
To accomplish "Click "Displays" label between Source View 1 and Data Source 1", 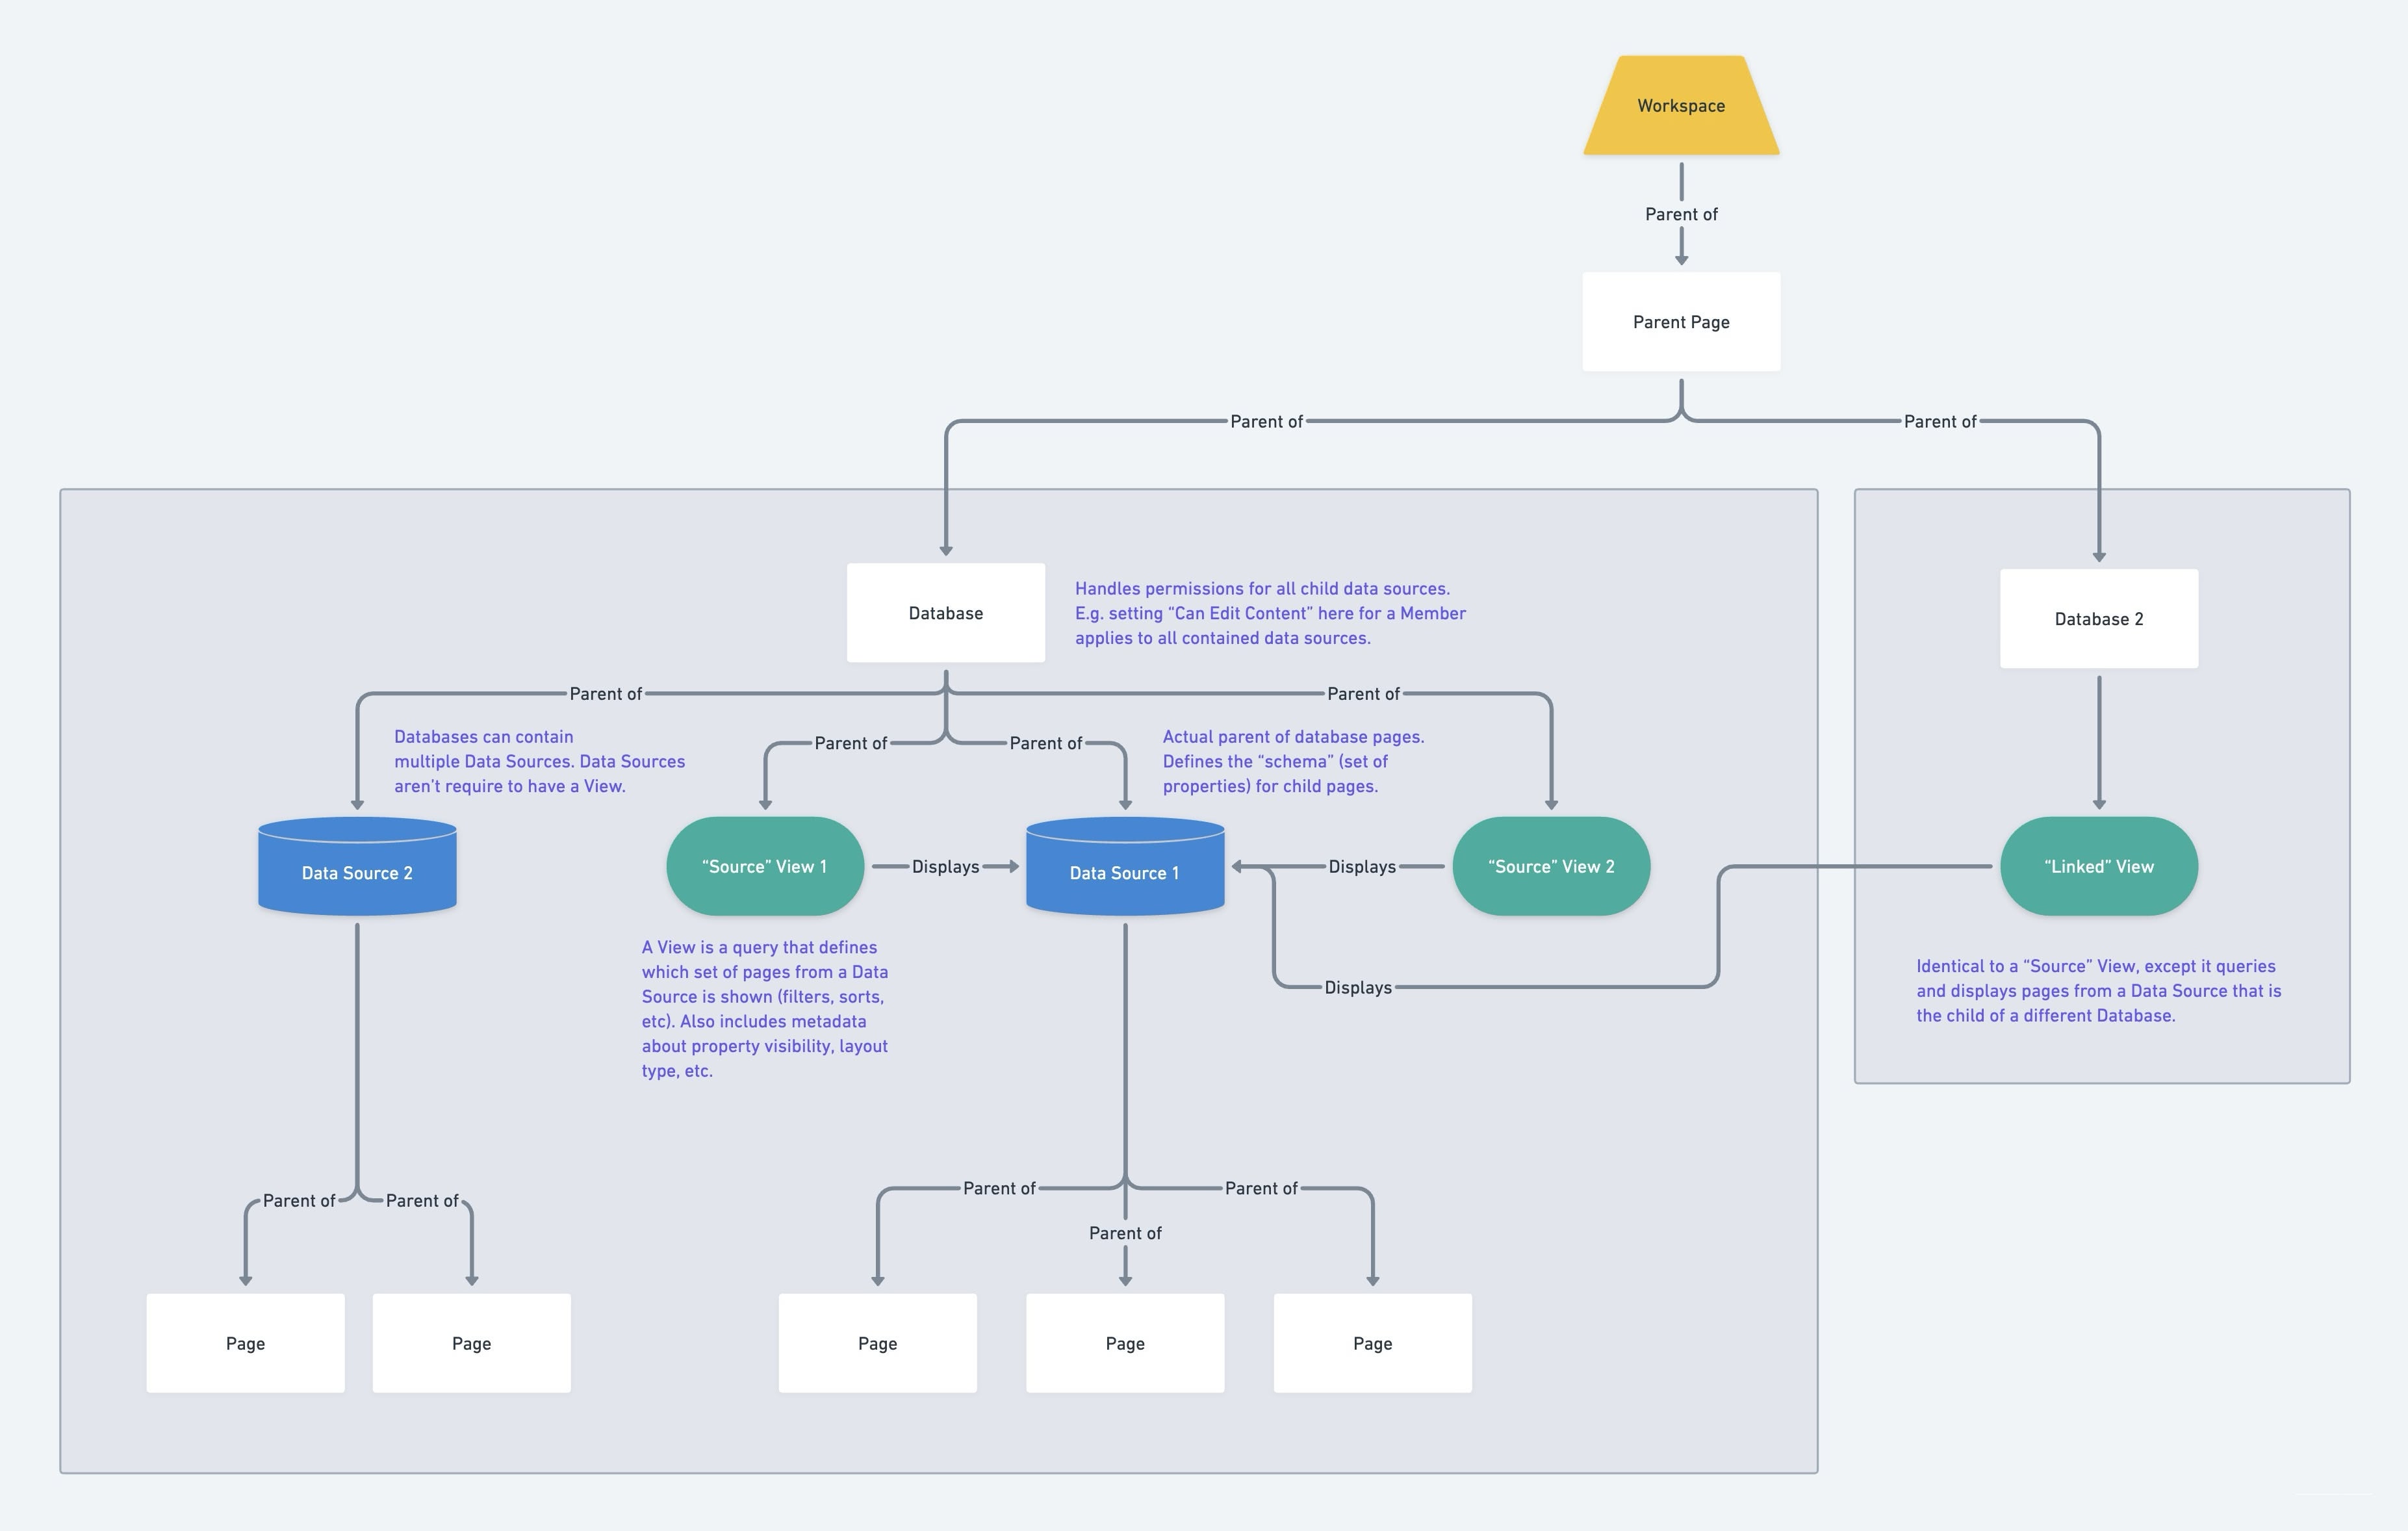I will point(945,866).
